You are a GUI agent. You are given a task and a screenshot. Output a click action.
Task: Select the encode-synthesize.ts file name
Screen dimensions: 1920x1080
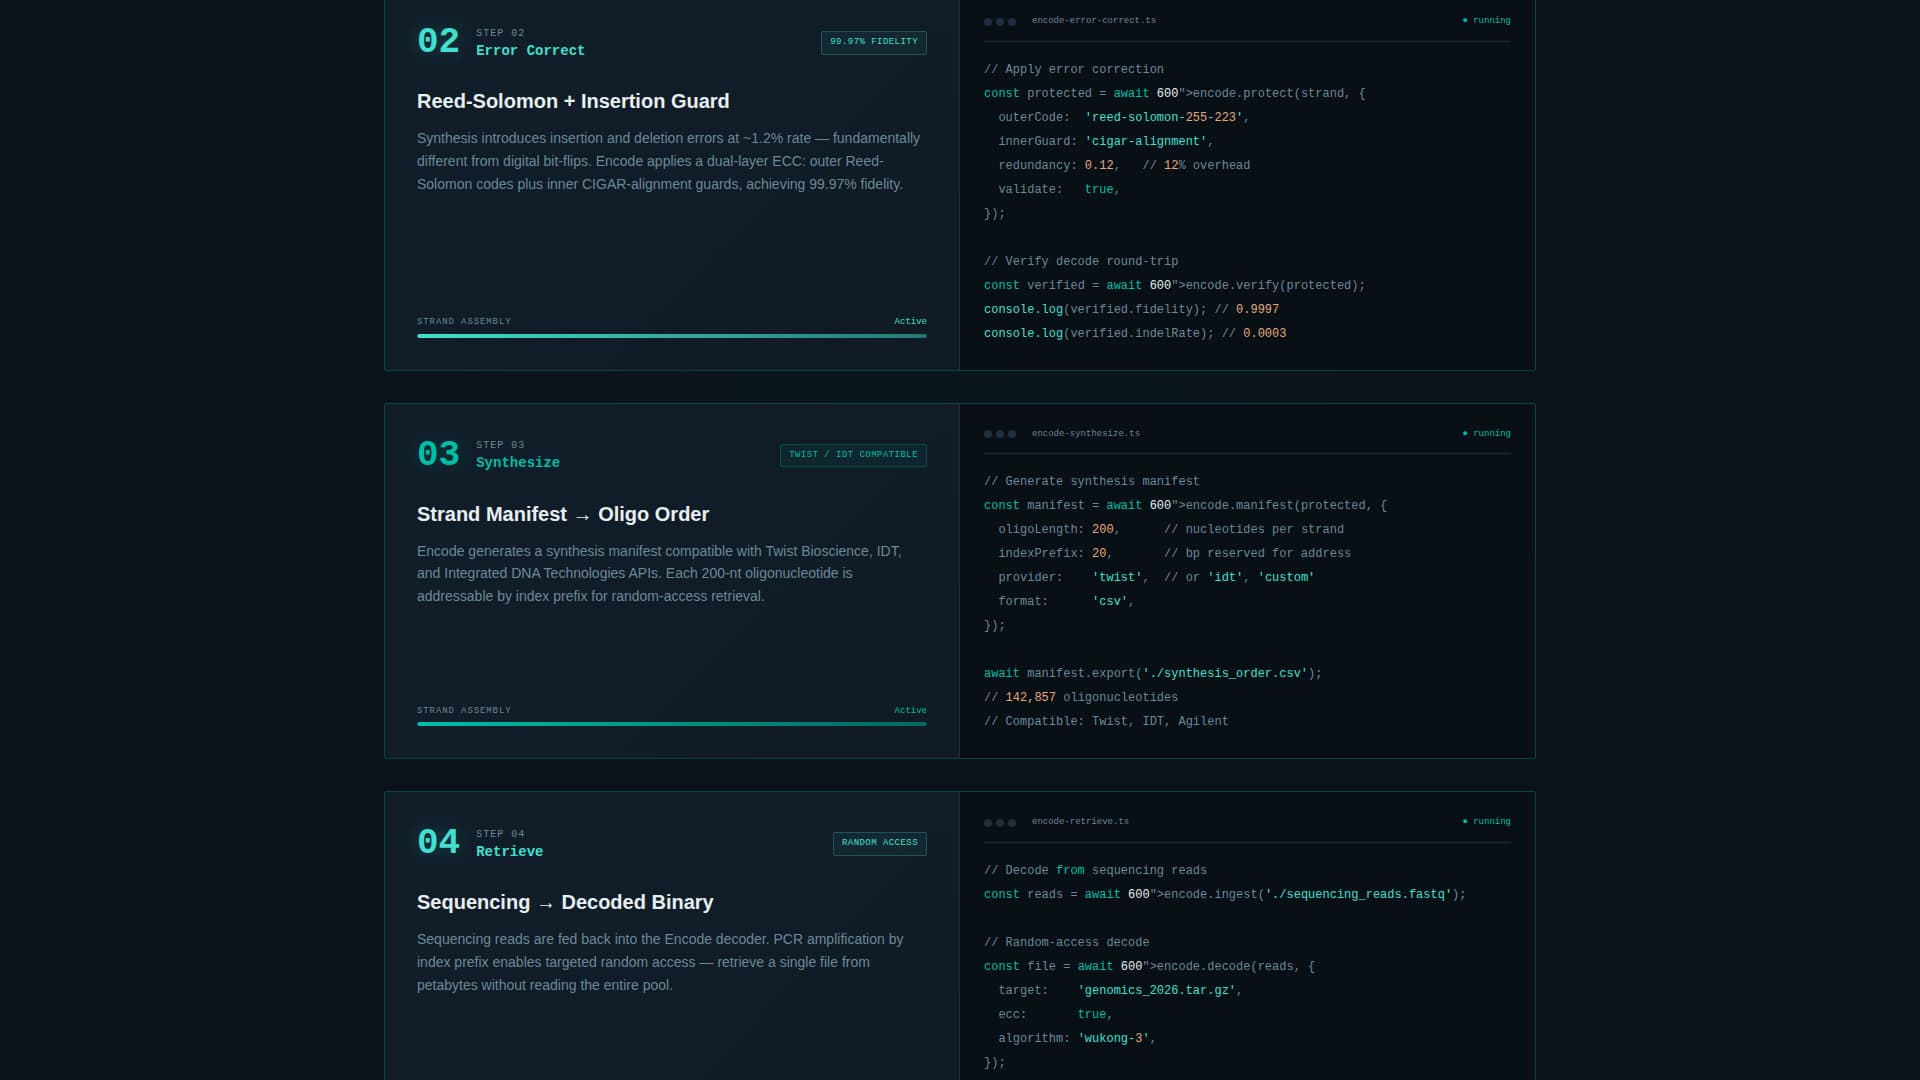[x=1085, y=433]
